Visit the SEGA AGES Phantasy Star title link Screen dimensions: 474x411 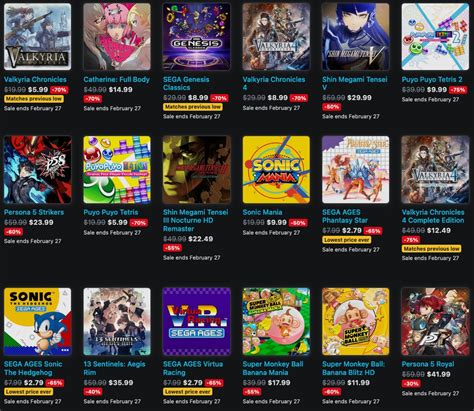(x=345, y=216)
